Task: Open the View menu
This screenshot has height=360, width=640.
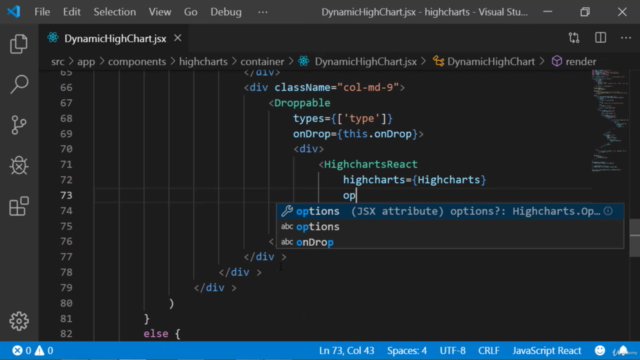Action: pos(160,12)
